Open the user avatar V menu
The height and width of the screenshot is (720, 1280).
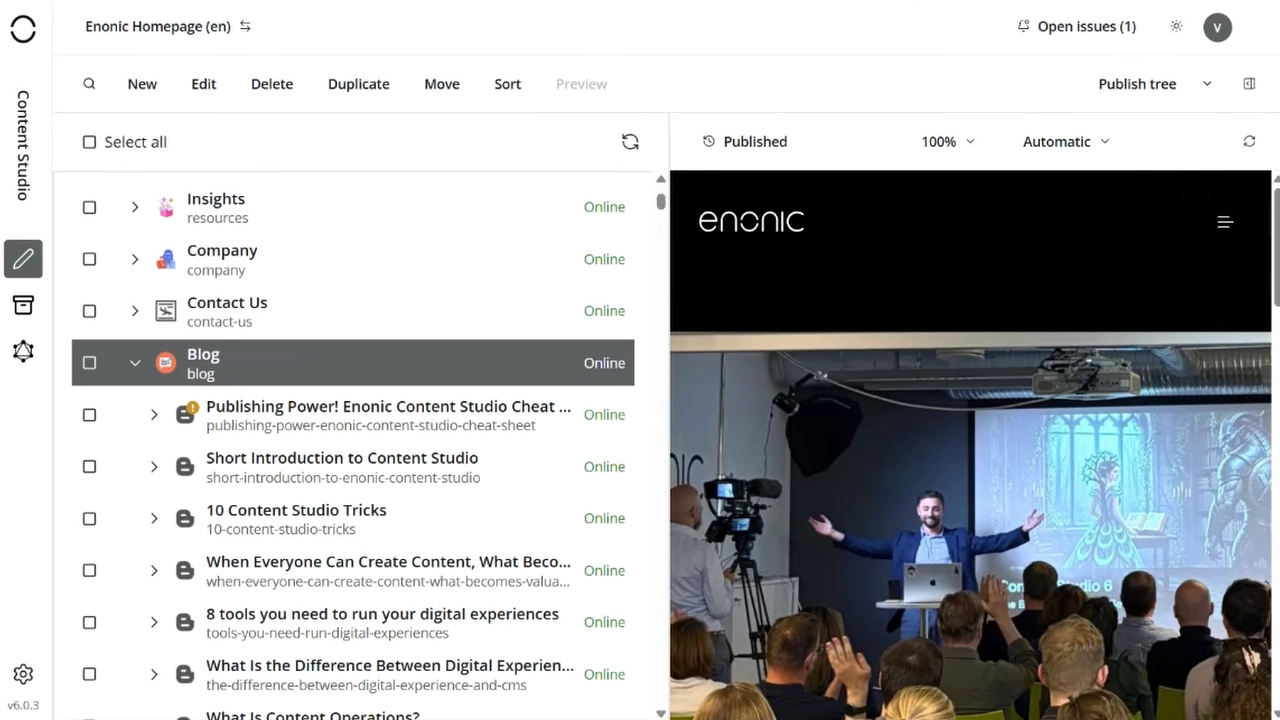click(x=1217, y=27)
